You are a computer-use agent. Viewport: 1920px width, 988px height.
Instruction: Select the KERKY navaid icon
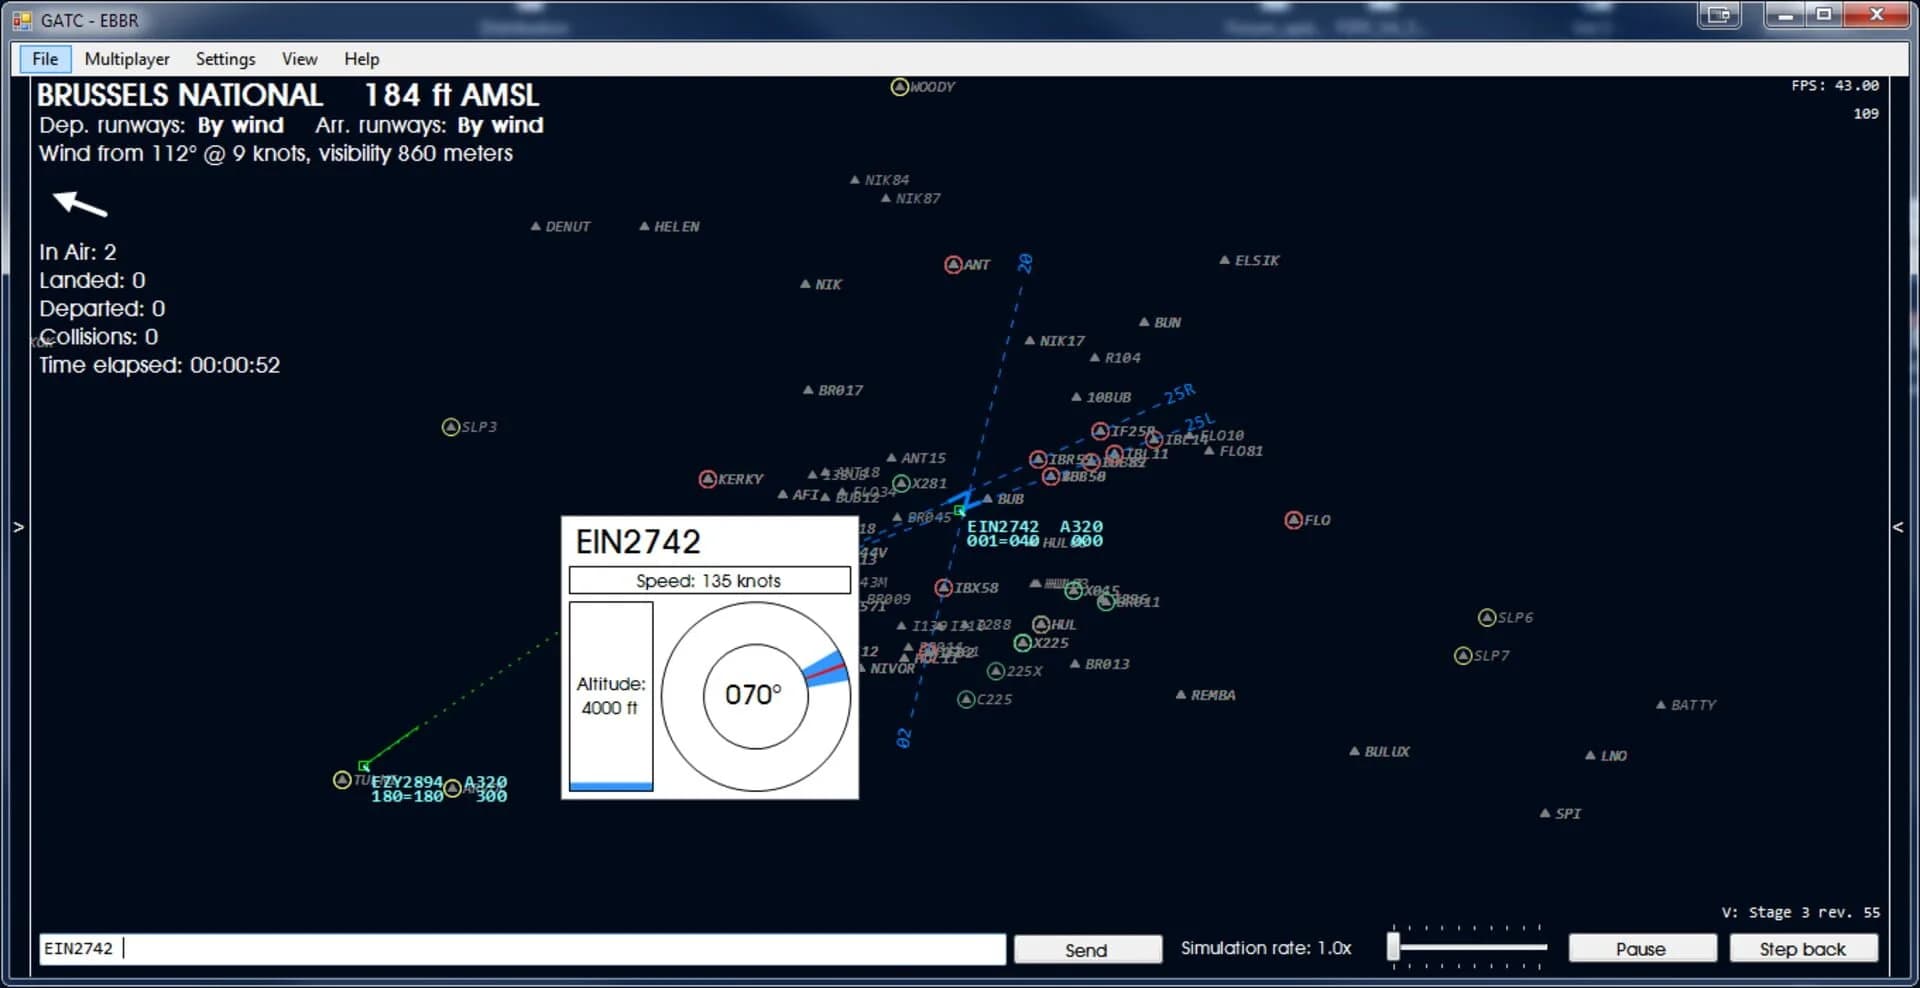pyautogui.click(x=708, y=478)
